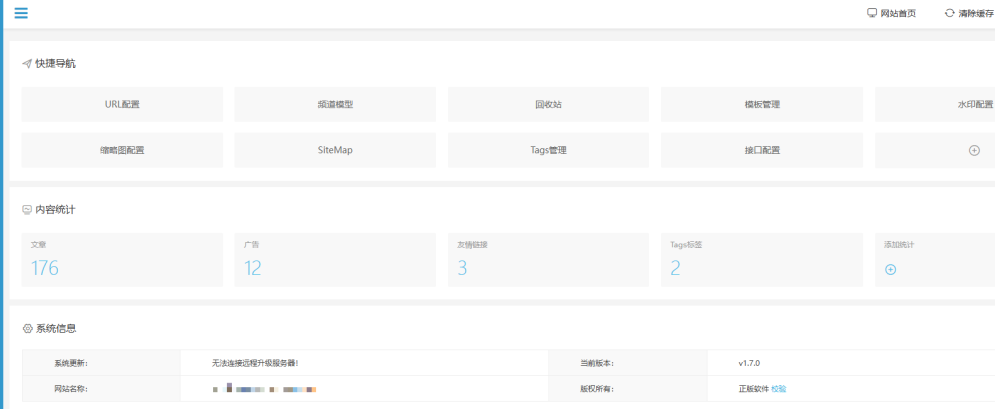Open the 水印配置 shortcut
This screenshot has width=995, height=409.
968,104
